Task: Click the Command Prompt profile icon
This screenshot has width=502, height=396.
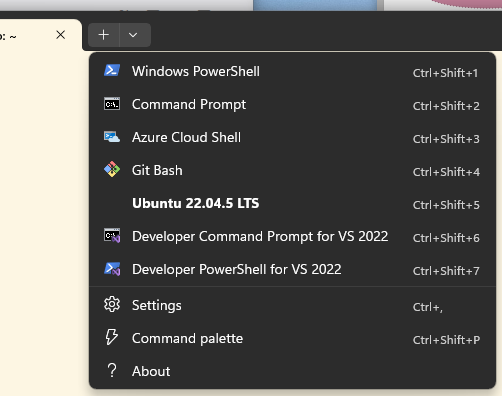Action: tap(112, 104)
